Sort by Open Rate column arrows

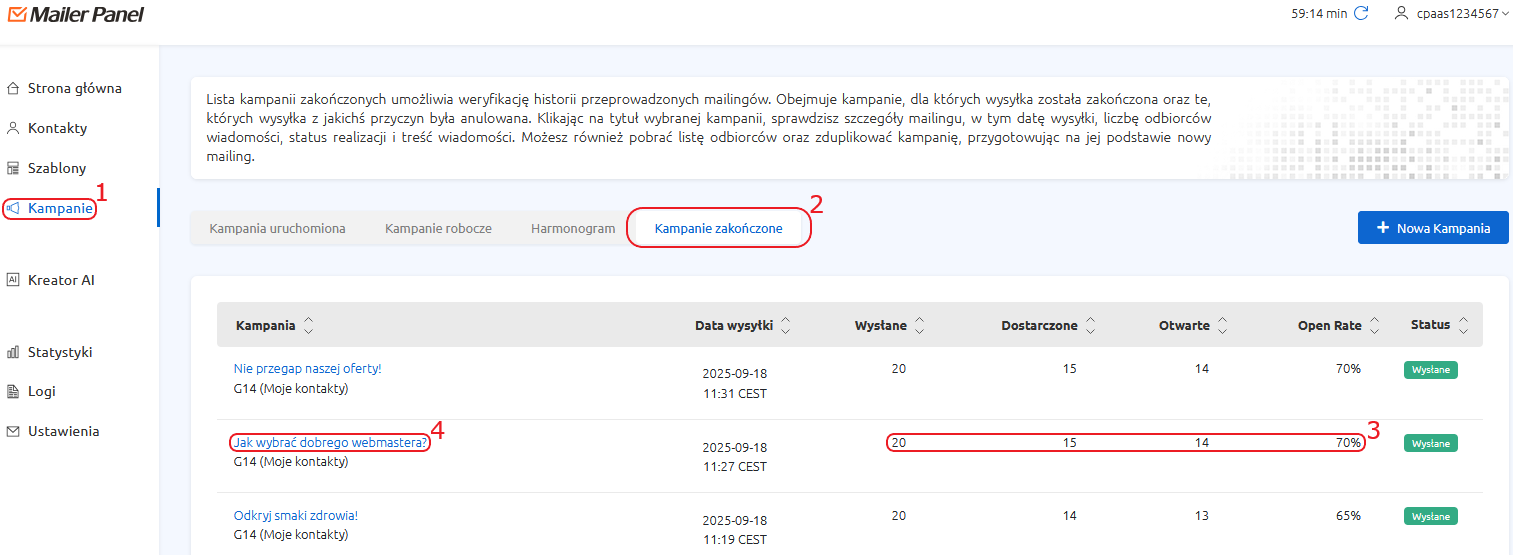(1375, 325)
